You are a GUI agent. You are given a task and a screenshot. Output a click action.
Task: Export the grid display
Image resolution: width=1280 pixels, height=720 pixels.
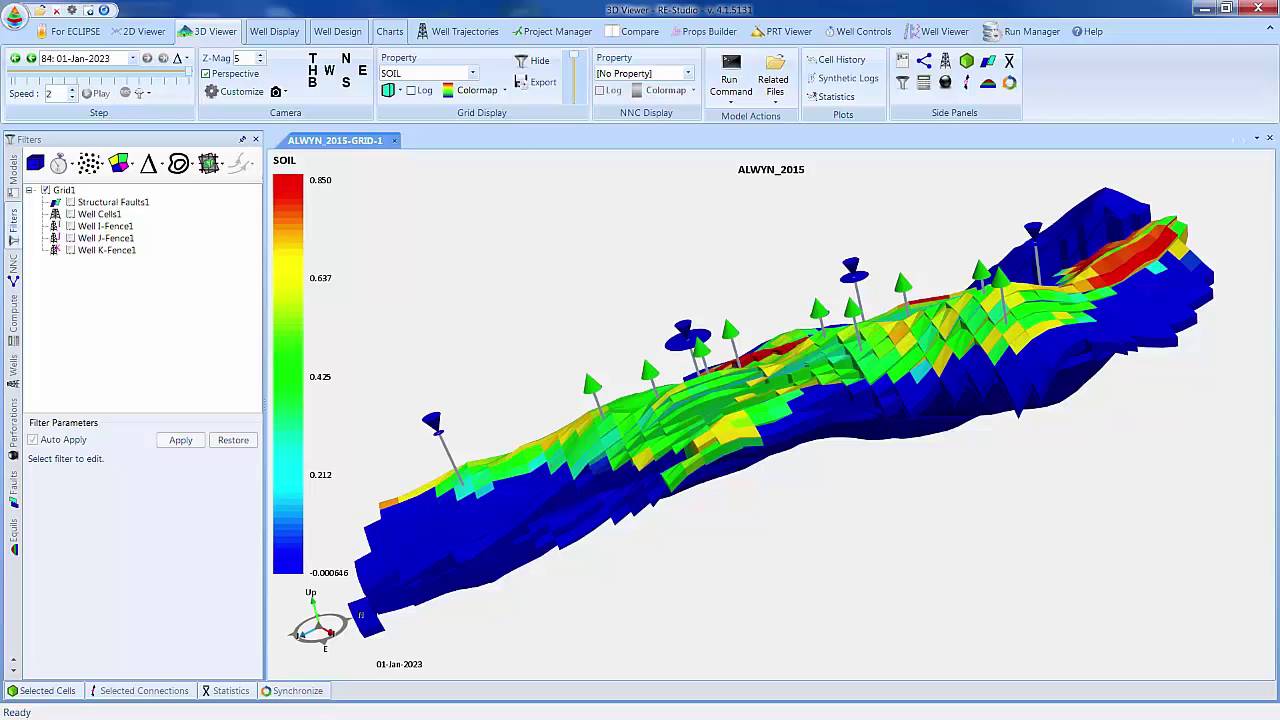535,82
